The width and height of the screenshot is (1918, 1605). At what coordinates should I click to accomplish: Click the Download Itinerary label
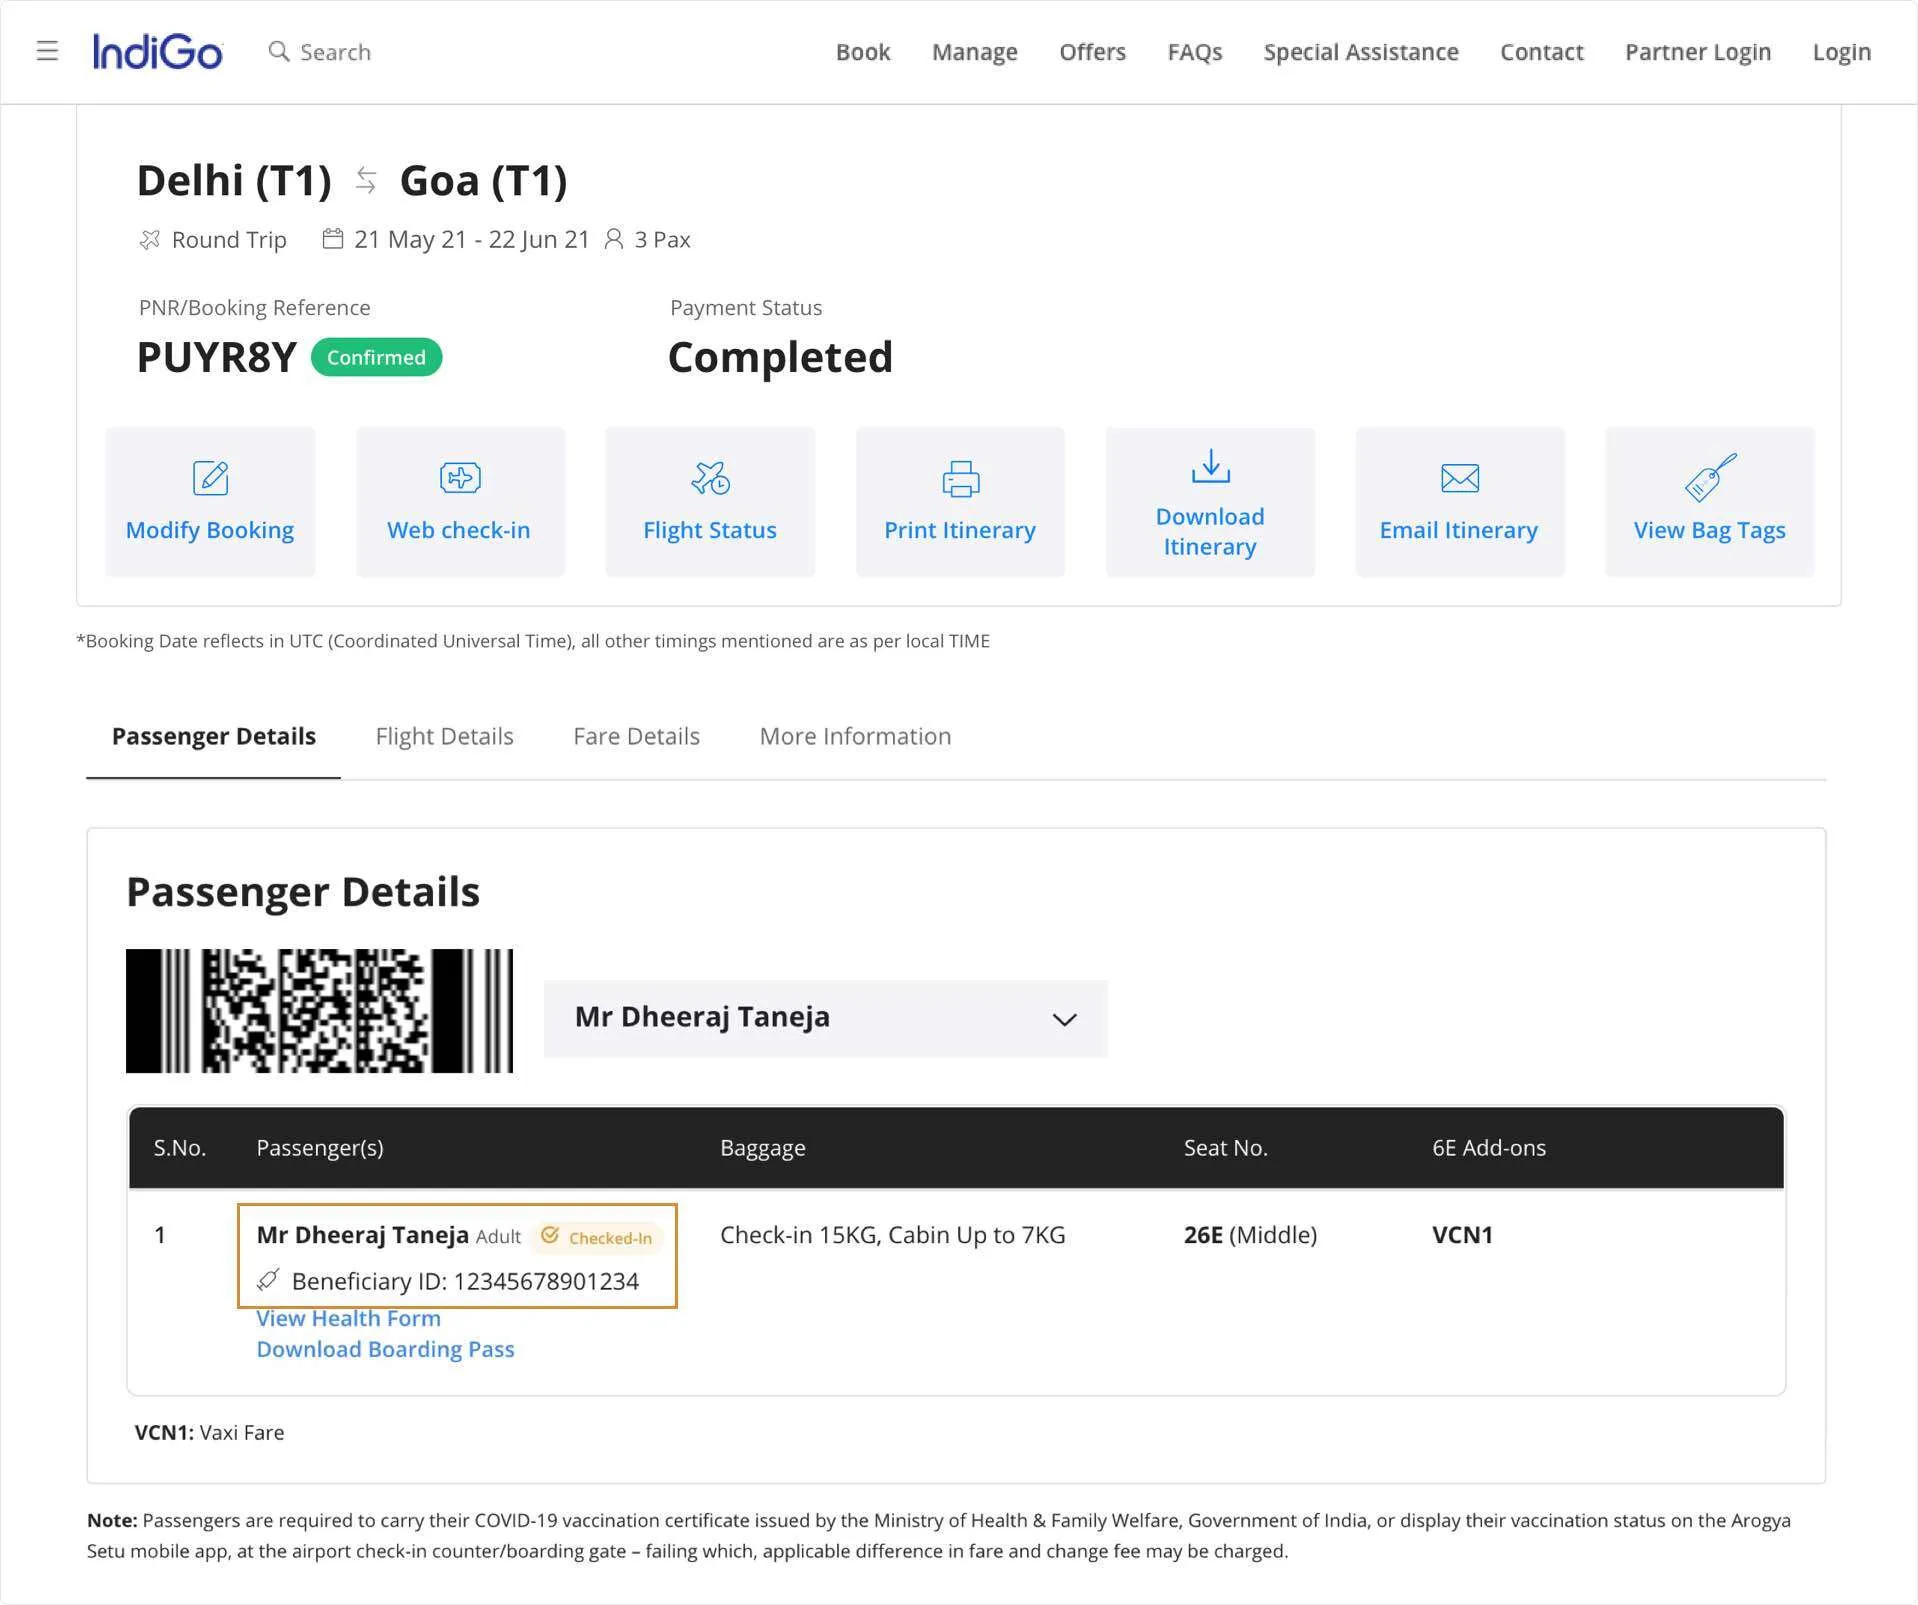pyautogui.click(x=1210, y=531)
